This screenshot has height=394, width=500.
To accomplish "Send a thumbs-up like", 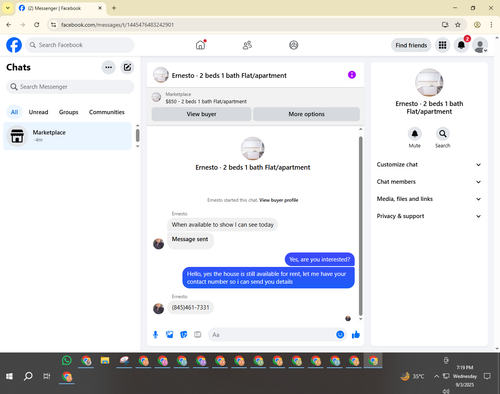I will [x=356, y=334].
